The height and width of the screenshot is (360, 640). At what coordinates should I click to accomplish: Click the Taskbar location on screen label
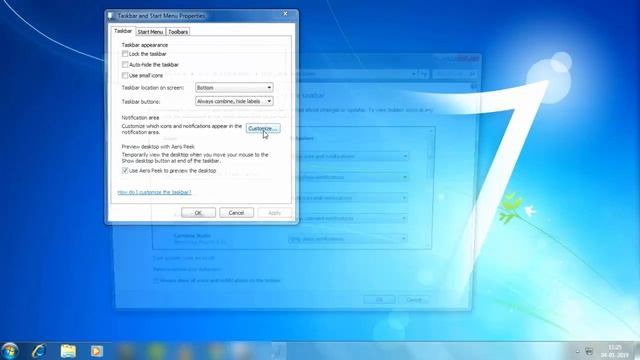coord(153,88)
